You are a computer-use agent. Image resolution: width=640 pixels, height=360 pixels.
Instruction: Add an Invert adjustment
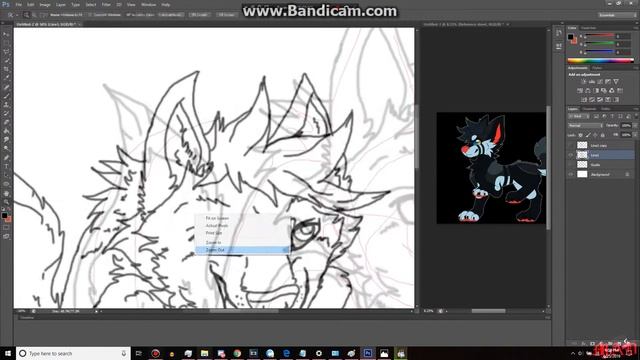[584, 100]
